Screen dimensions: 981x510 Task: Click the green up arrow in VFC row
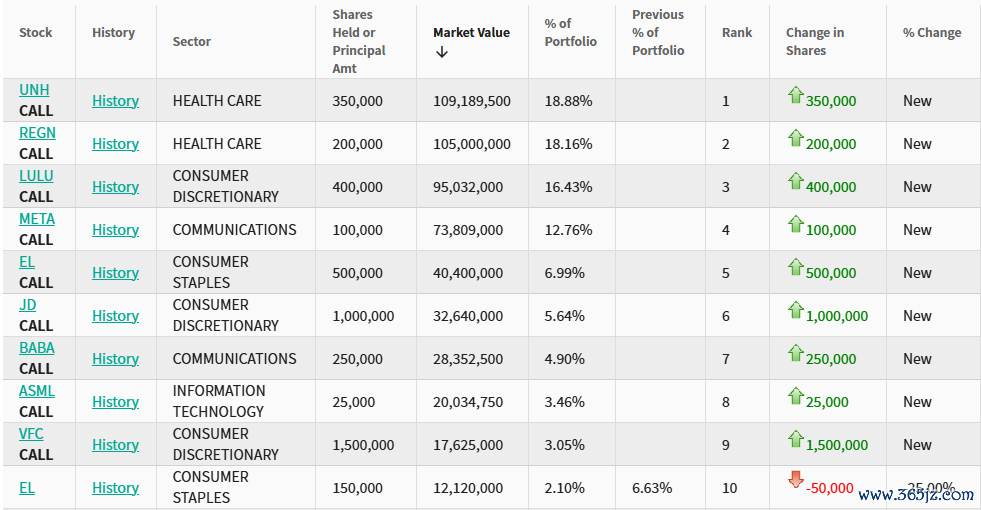tap(795, 439)
